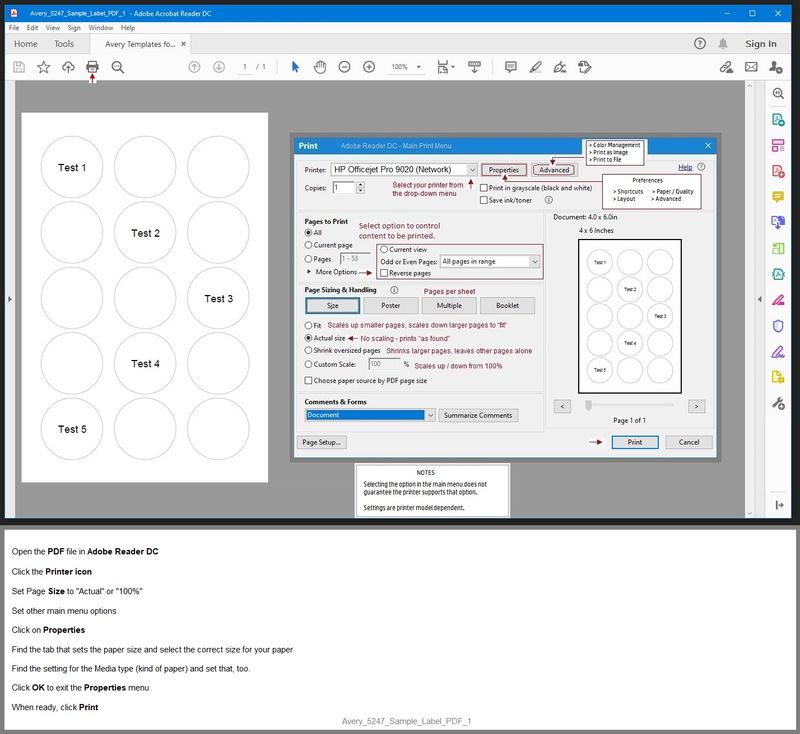
Task: Go to previous page arrow icon
Action: point(194,67)
